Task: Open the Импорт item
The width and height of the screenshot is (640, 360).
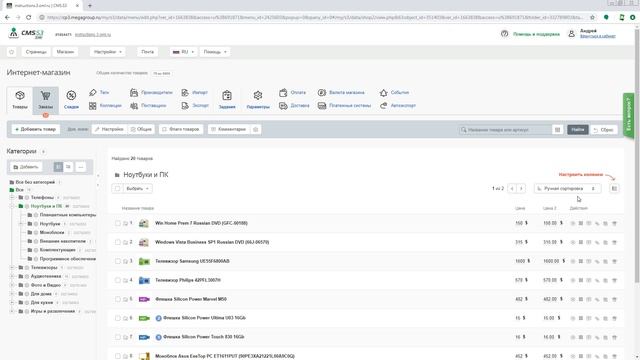Action: tap(195, 93)
